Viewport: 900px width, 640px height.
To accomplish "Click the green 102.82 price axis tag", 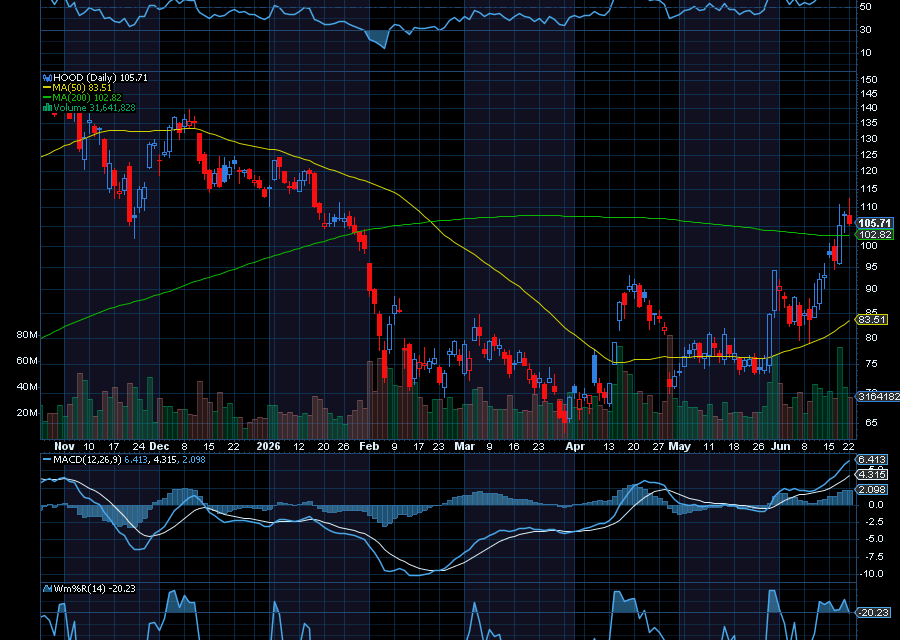I will point(875,234).
